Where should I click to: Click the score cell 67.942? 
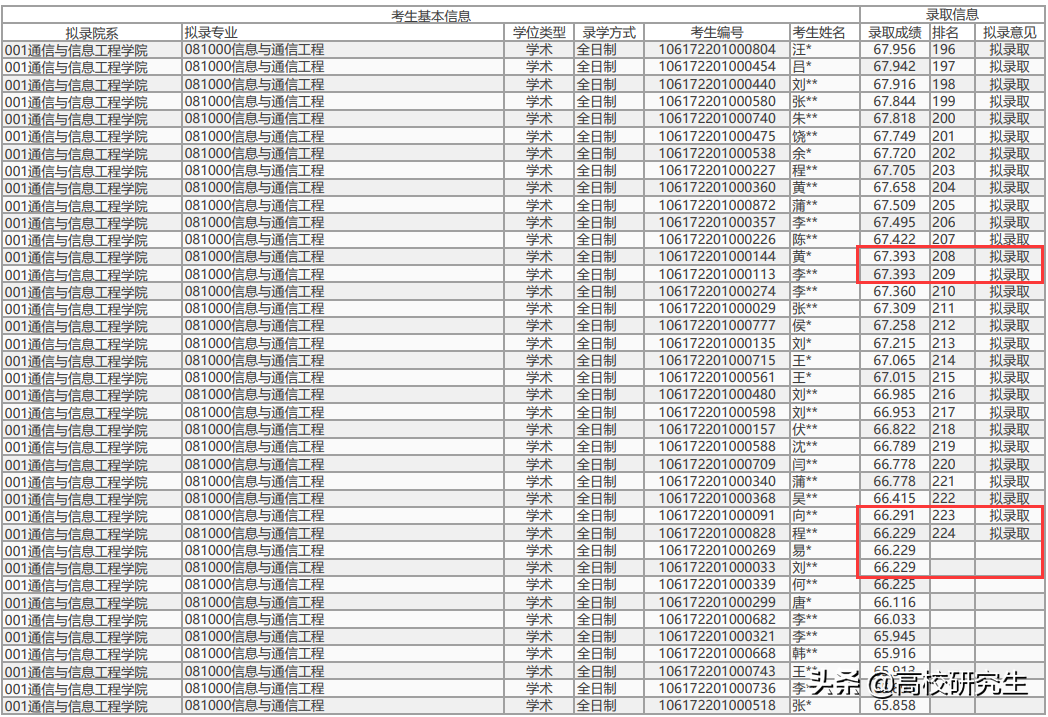pyautogui.click(x=894, y=67)
